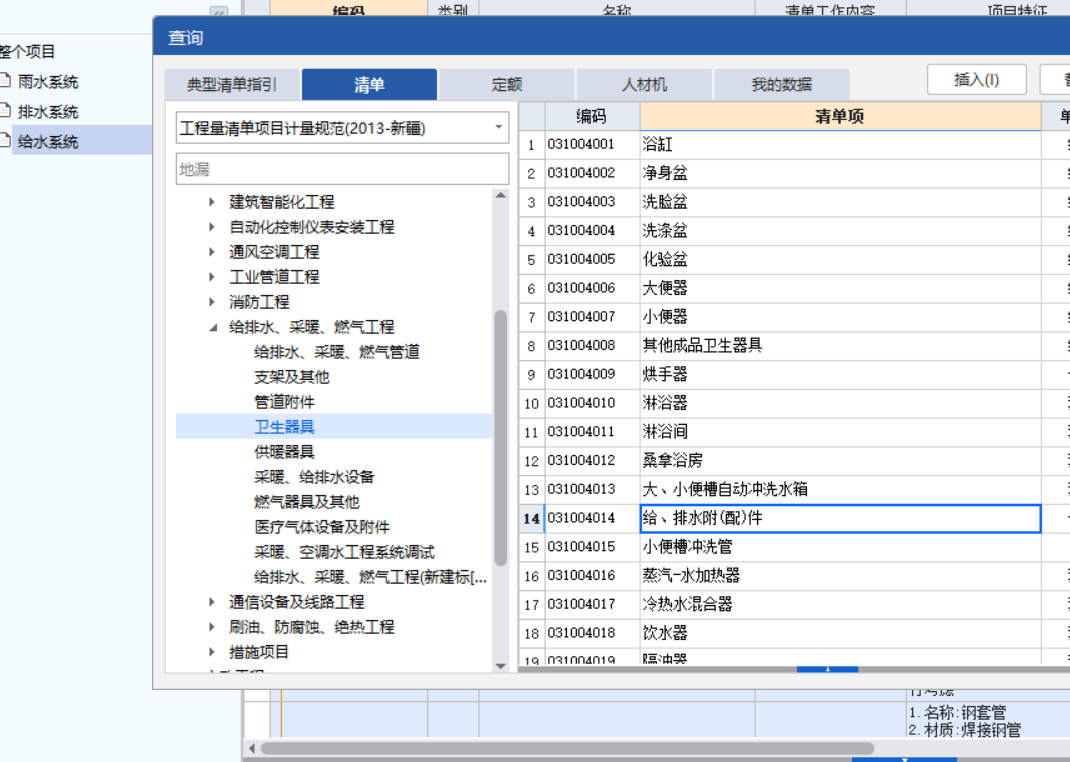Select the 浴缸 row in the list
The height and width of the screenshot is (762, 1070).
click(x=700, y=143)
